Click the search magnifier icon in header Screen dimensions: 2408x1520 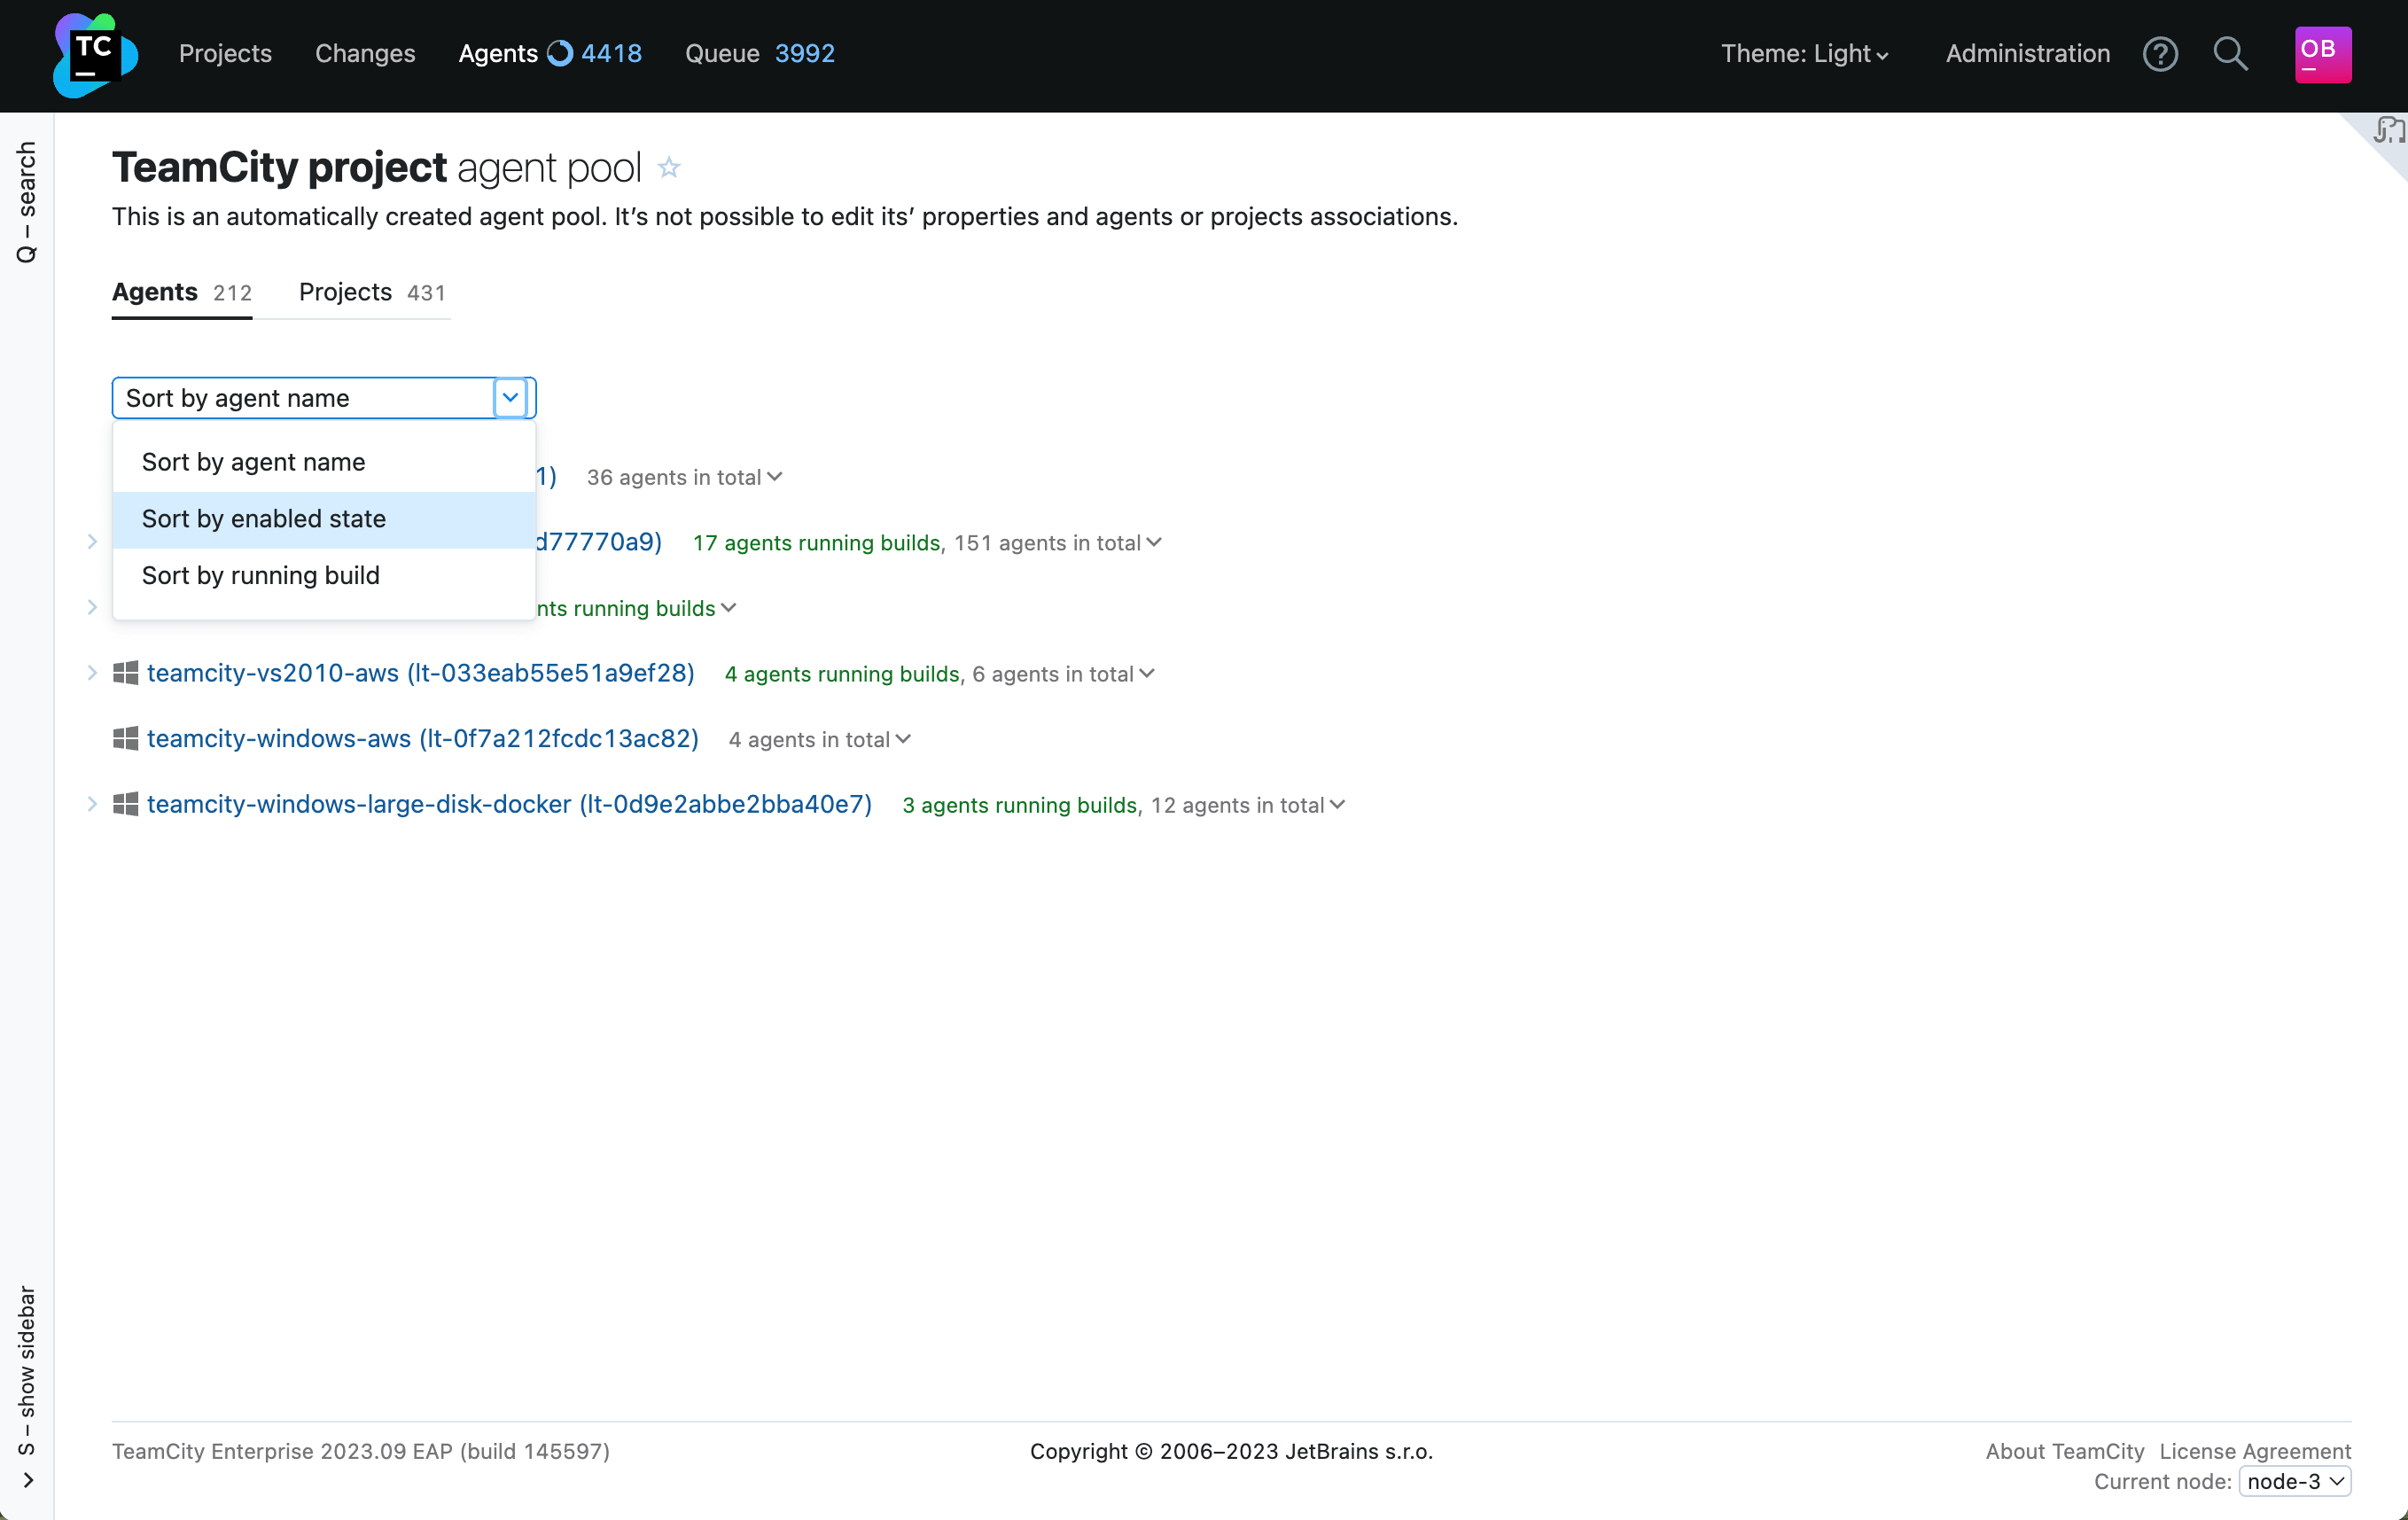click(x=2230, y=54)
